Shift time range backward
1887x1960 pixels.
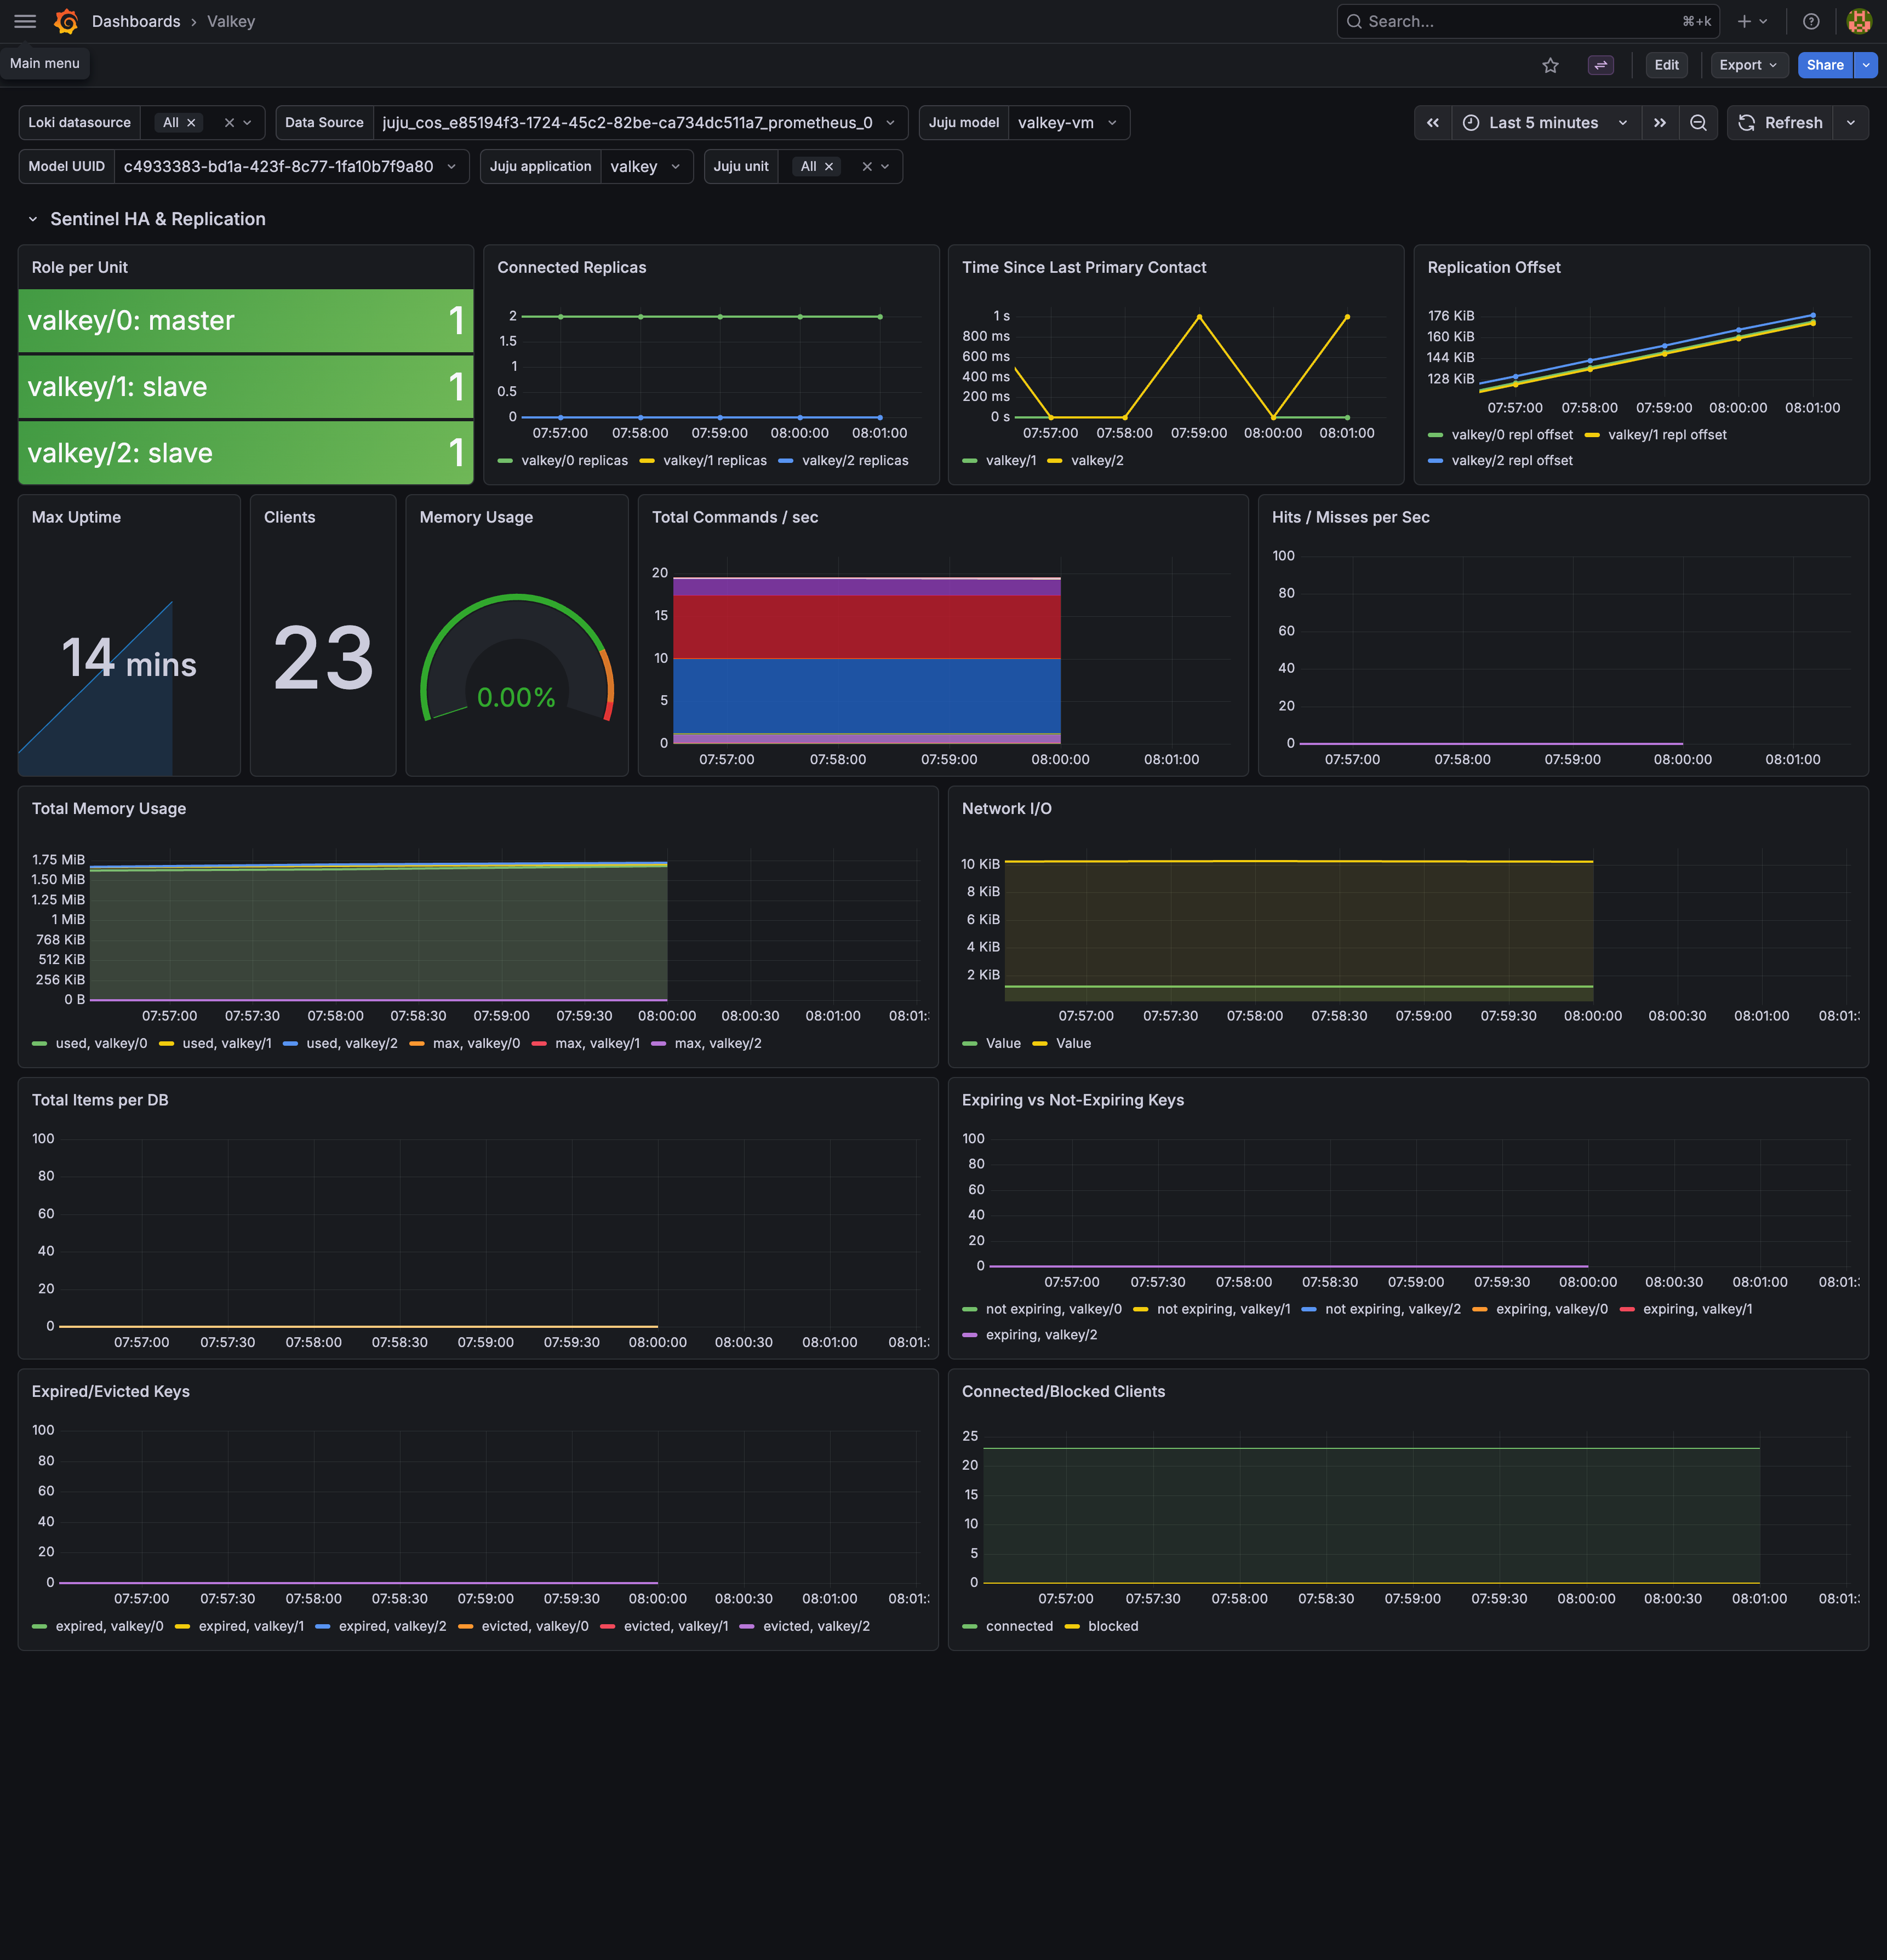tap(1432, 123)
